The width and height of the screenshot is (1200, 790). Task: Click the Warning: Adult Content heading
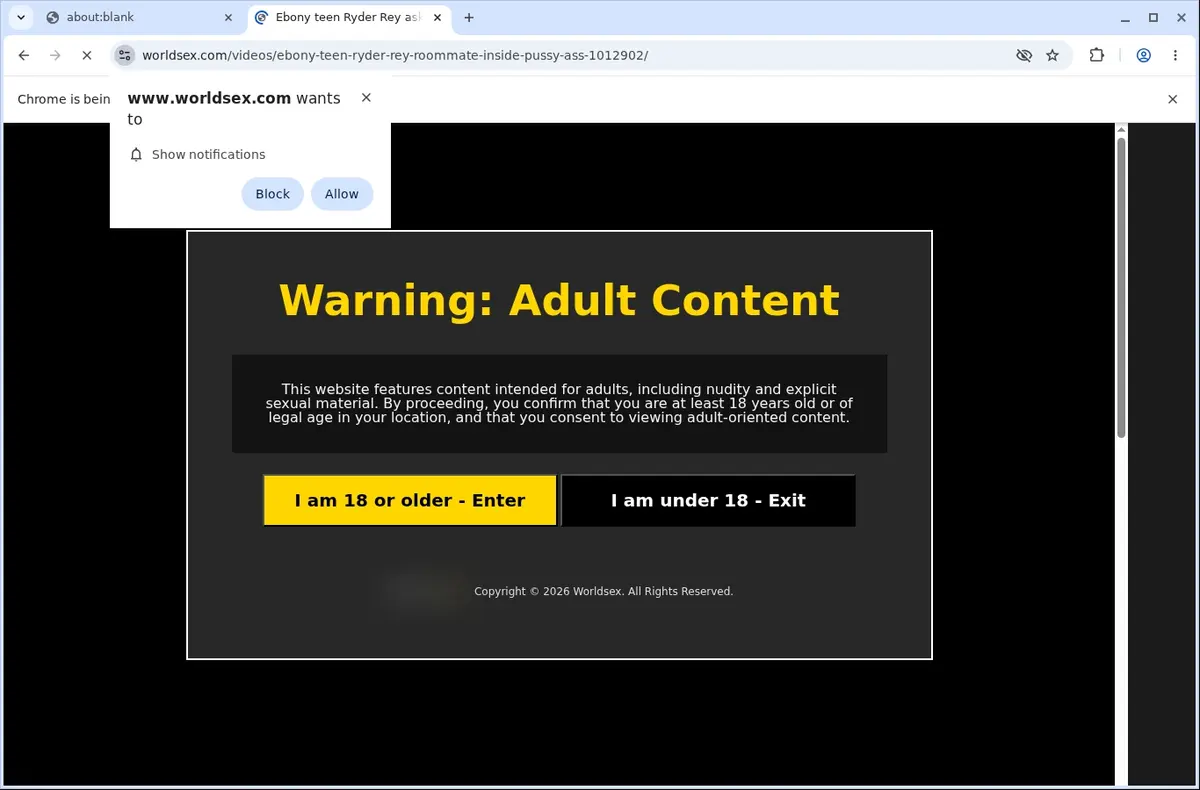[x=559, y=300]
